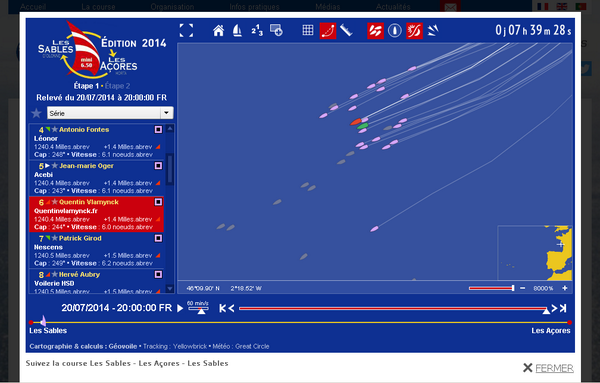Jump to the start of the replay

pos(222,308)
